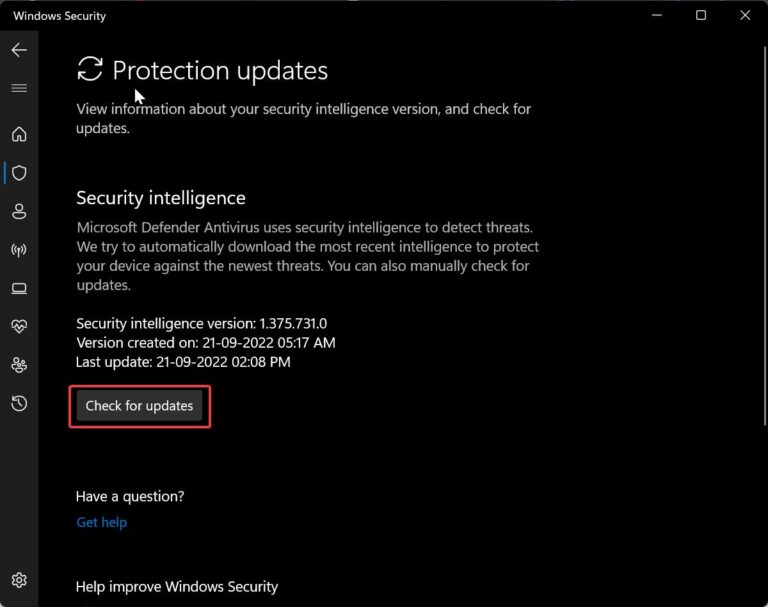The image size is (768, 607).
Task: Open the hamburger navigation menu
Action: pyautogui.click(x=19, y=88)
